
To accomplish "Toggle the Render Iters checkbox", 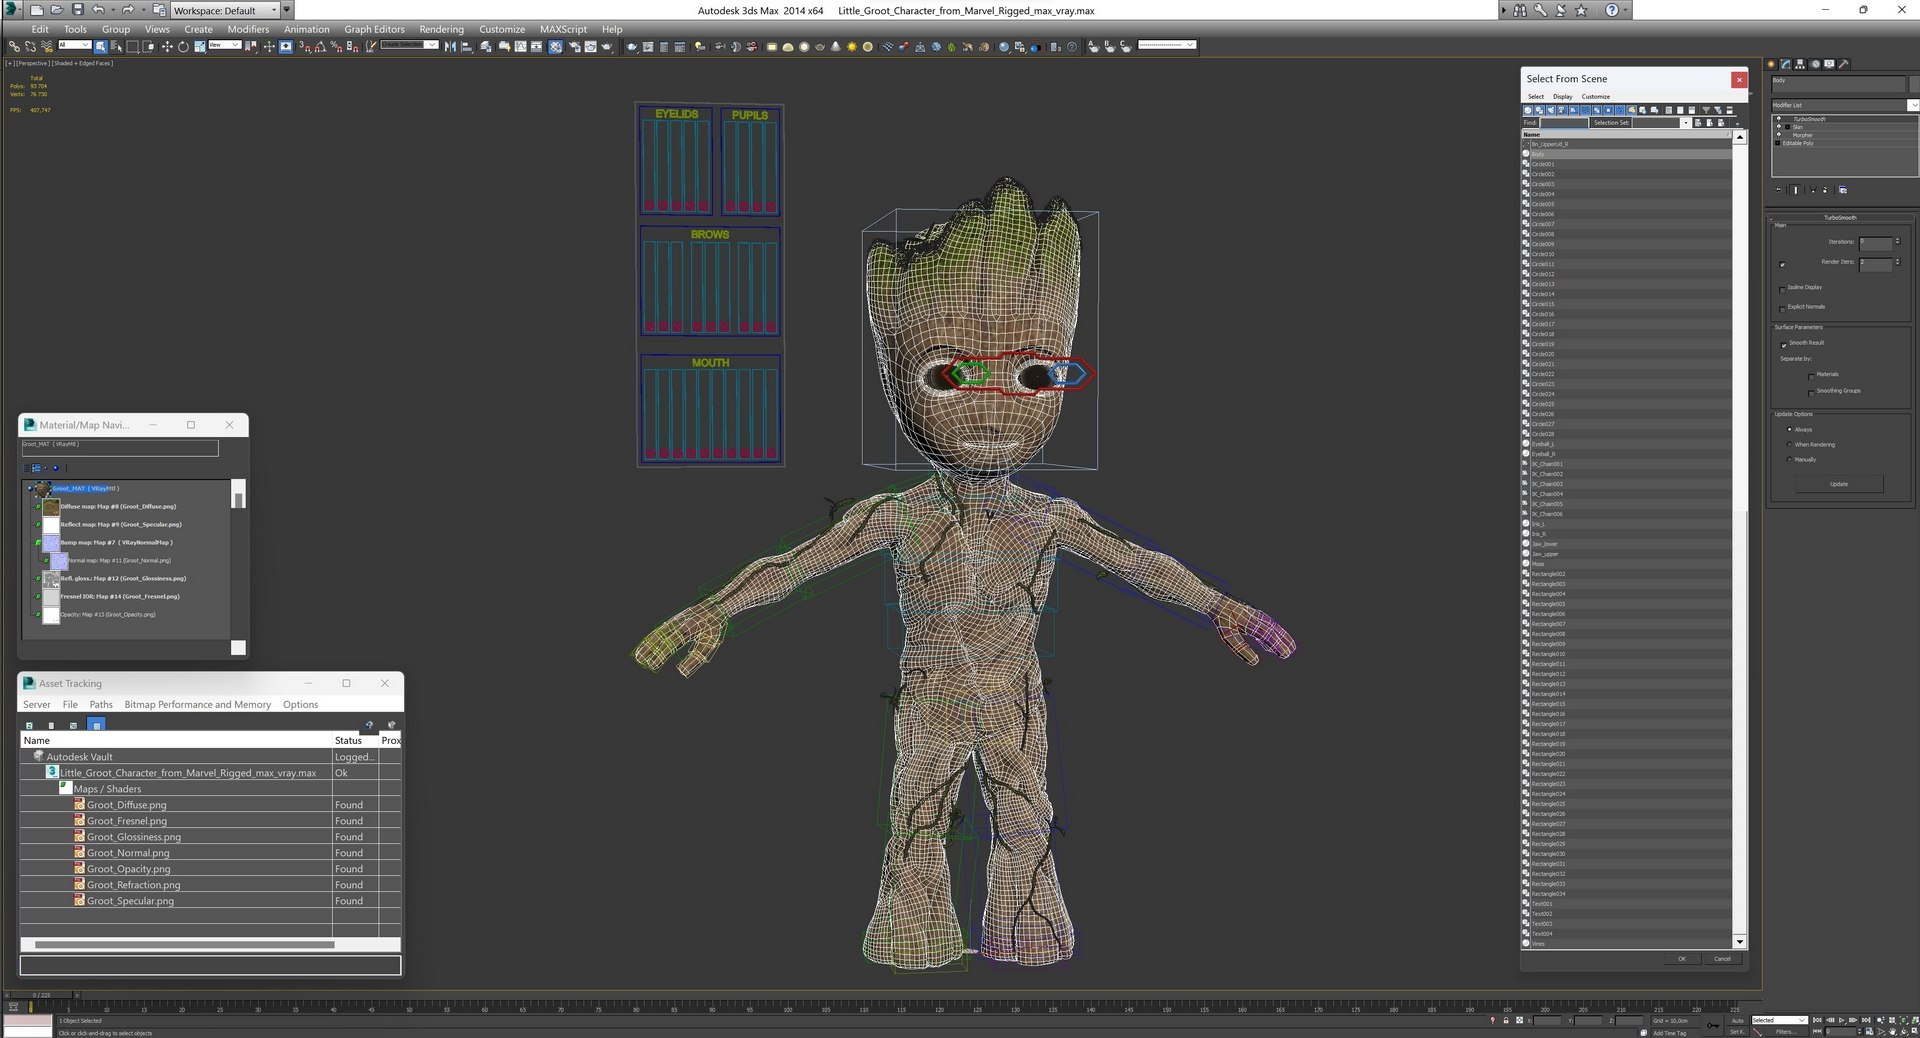I will pos(1782,264).
